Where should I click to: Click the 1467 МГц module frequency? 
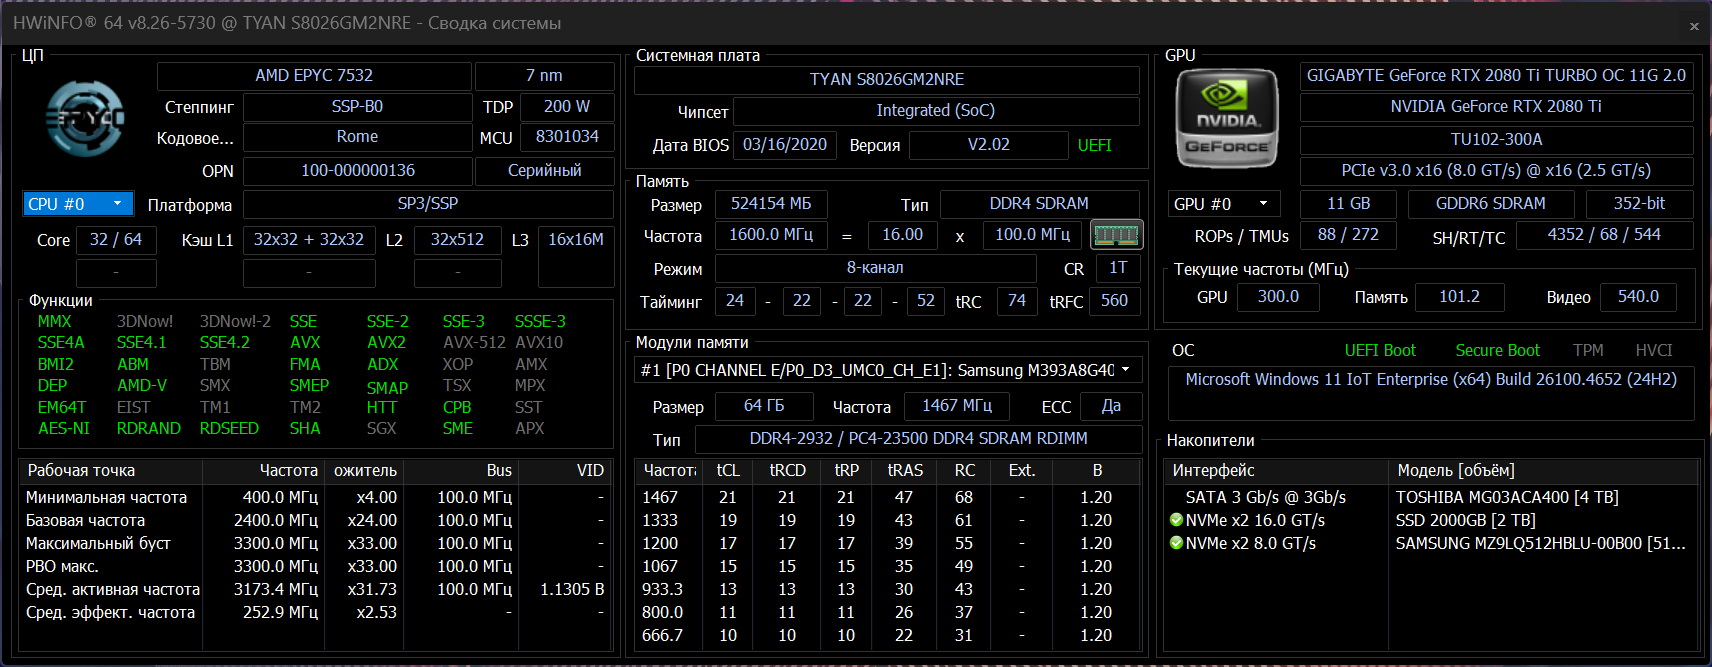tap(957, 406)
